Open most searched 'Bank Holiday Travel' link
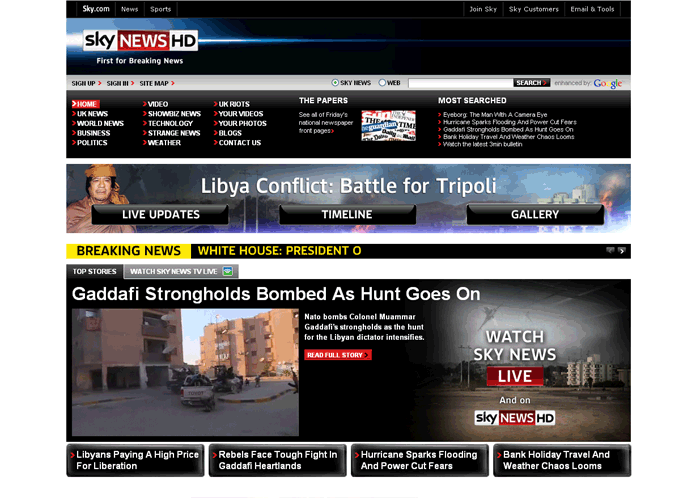The height and width of the screenshot is (498, 700). point(506,137)
